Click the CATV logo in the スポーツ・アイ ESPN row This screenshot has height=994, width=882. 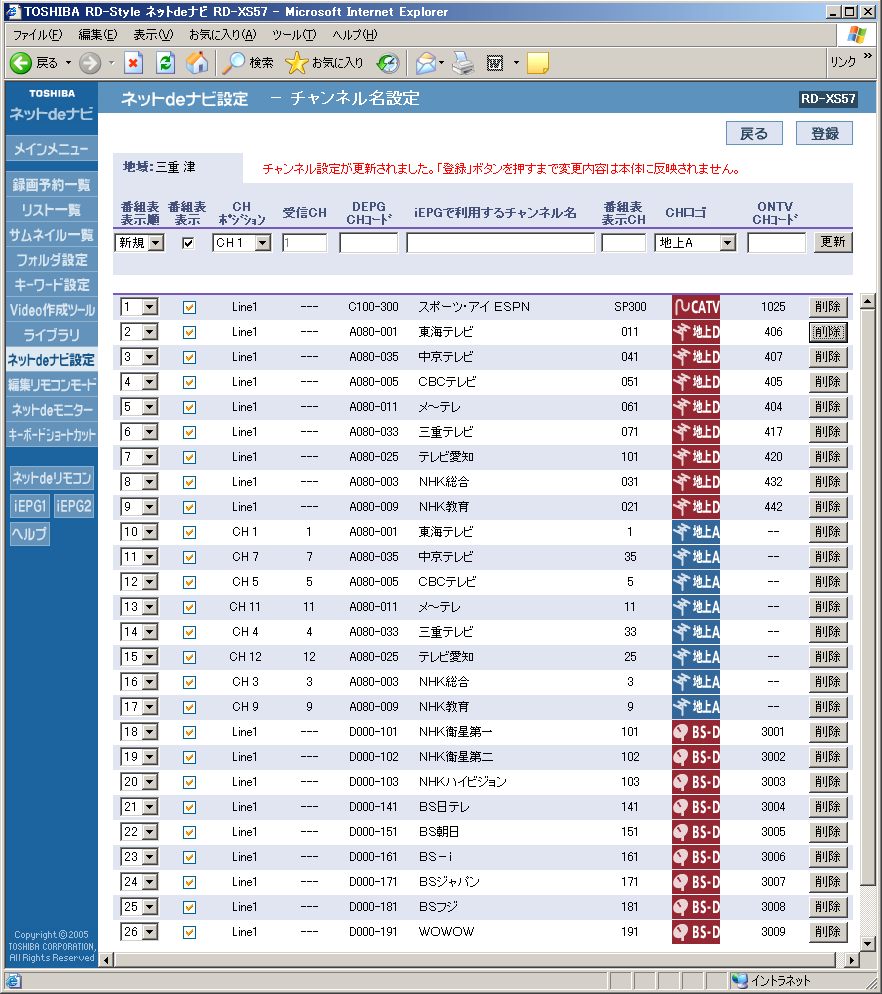coord(696,307)
